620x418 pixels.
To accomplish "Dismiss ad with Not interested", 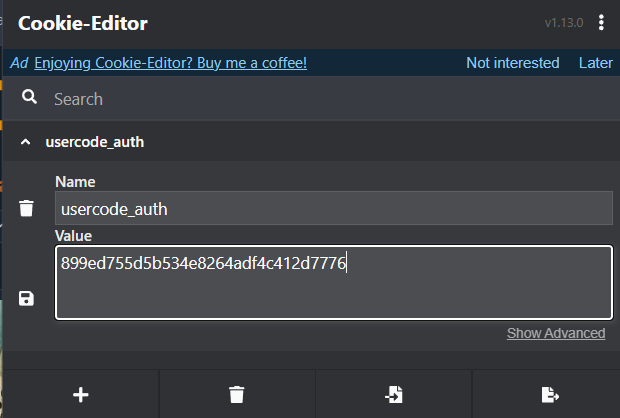I will click(x=512, y=63).
